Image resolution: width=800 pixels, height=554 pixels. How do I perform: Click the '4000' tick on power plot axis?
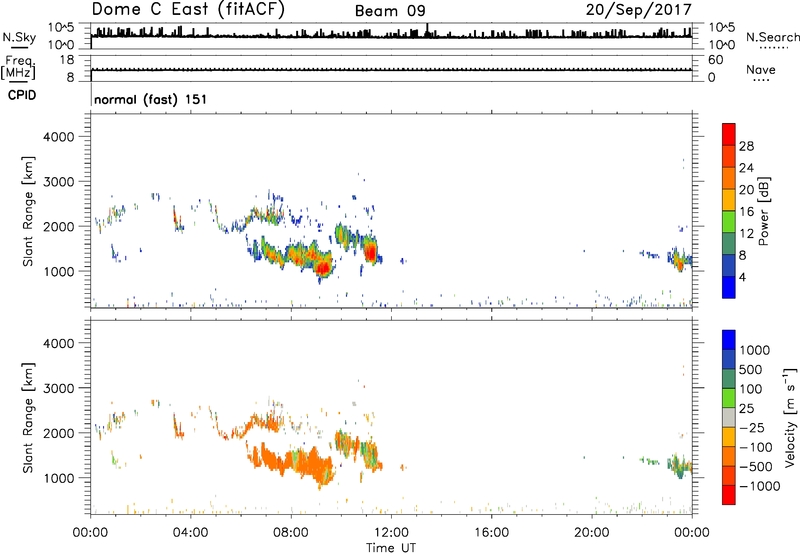(59, 137)
